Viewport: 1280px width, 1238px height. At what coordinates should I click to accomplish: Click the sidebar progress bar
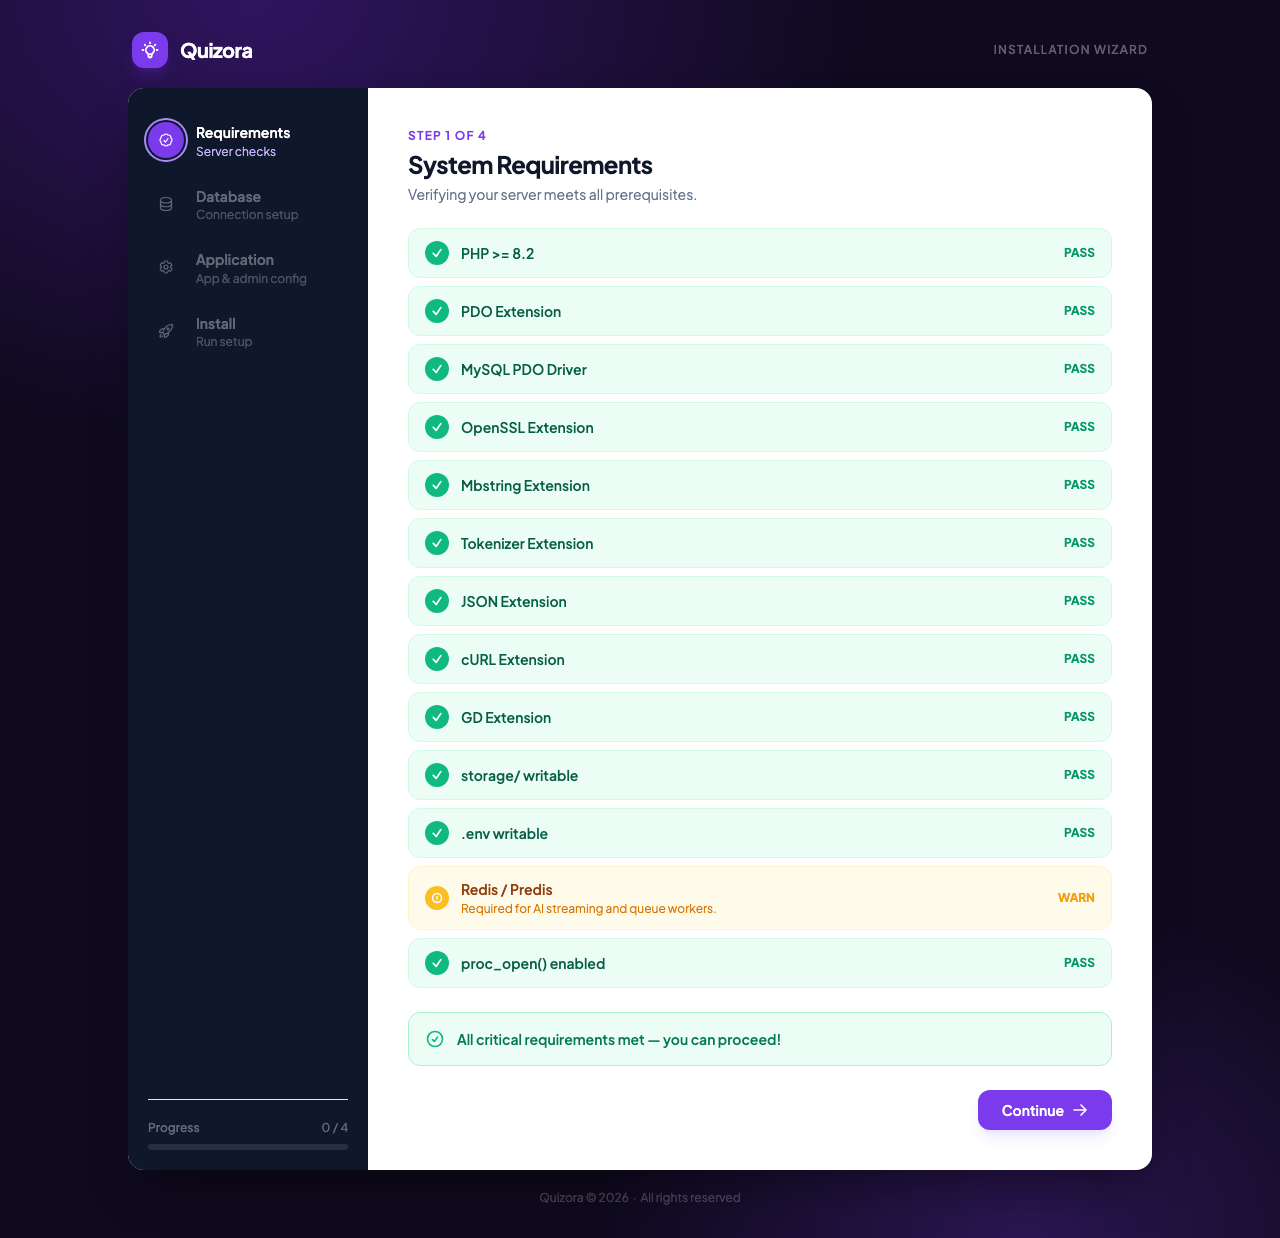pos(248,1147)
